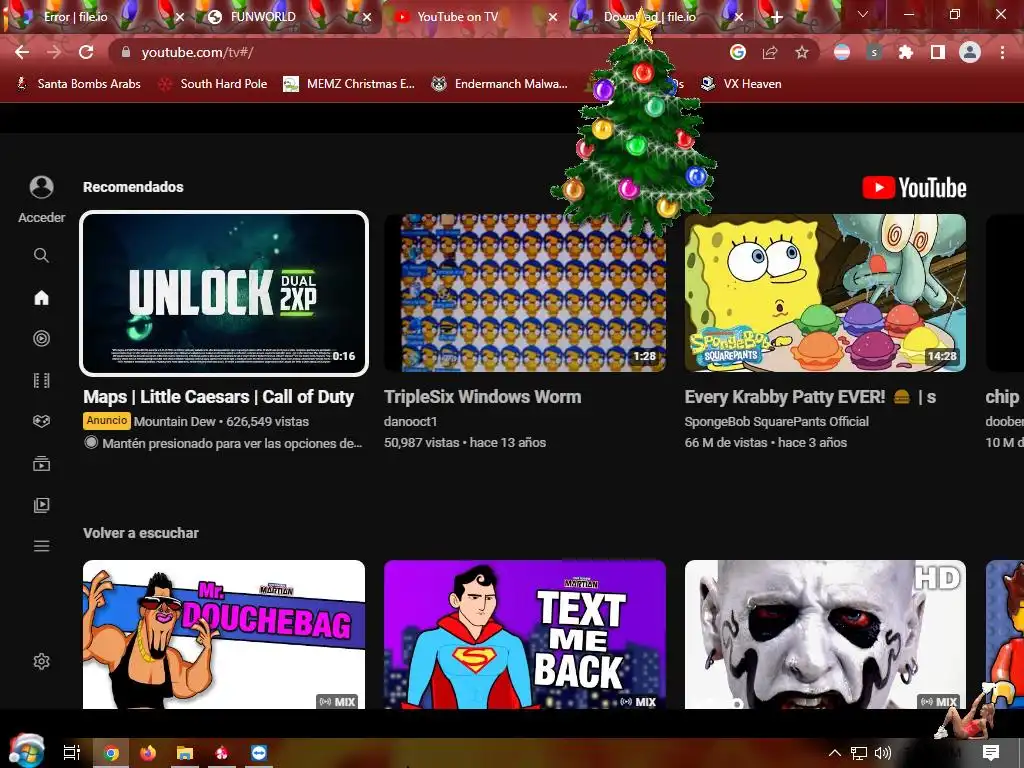Viewport: 1024px width, 768px height.
Task: Open the Text Me Back mix thumbnail
Action: 525,635
